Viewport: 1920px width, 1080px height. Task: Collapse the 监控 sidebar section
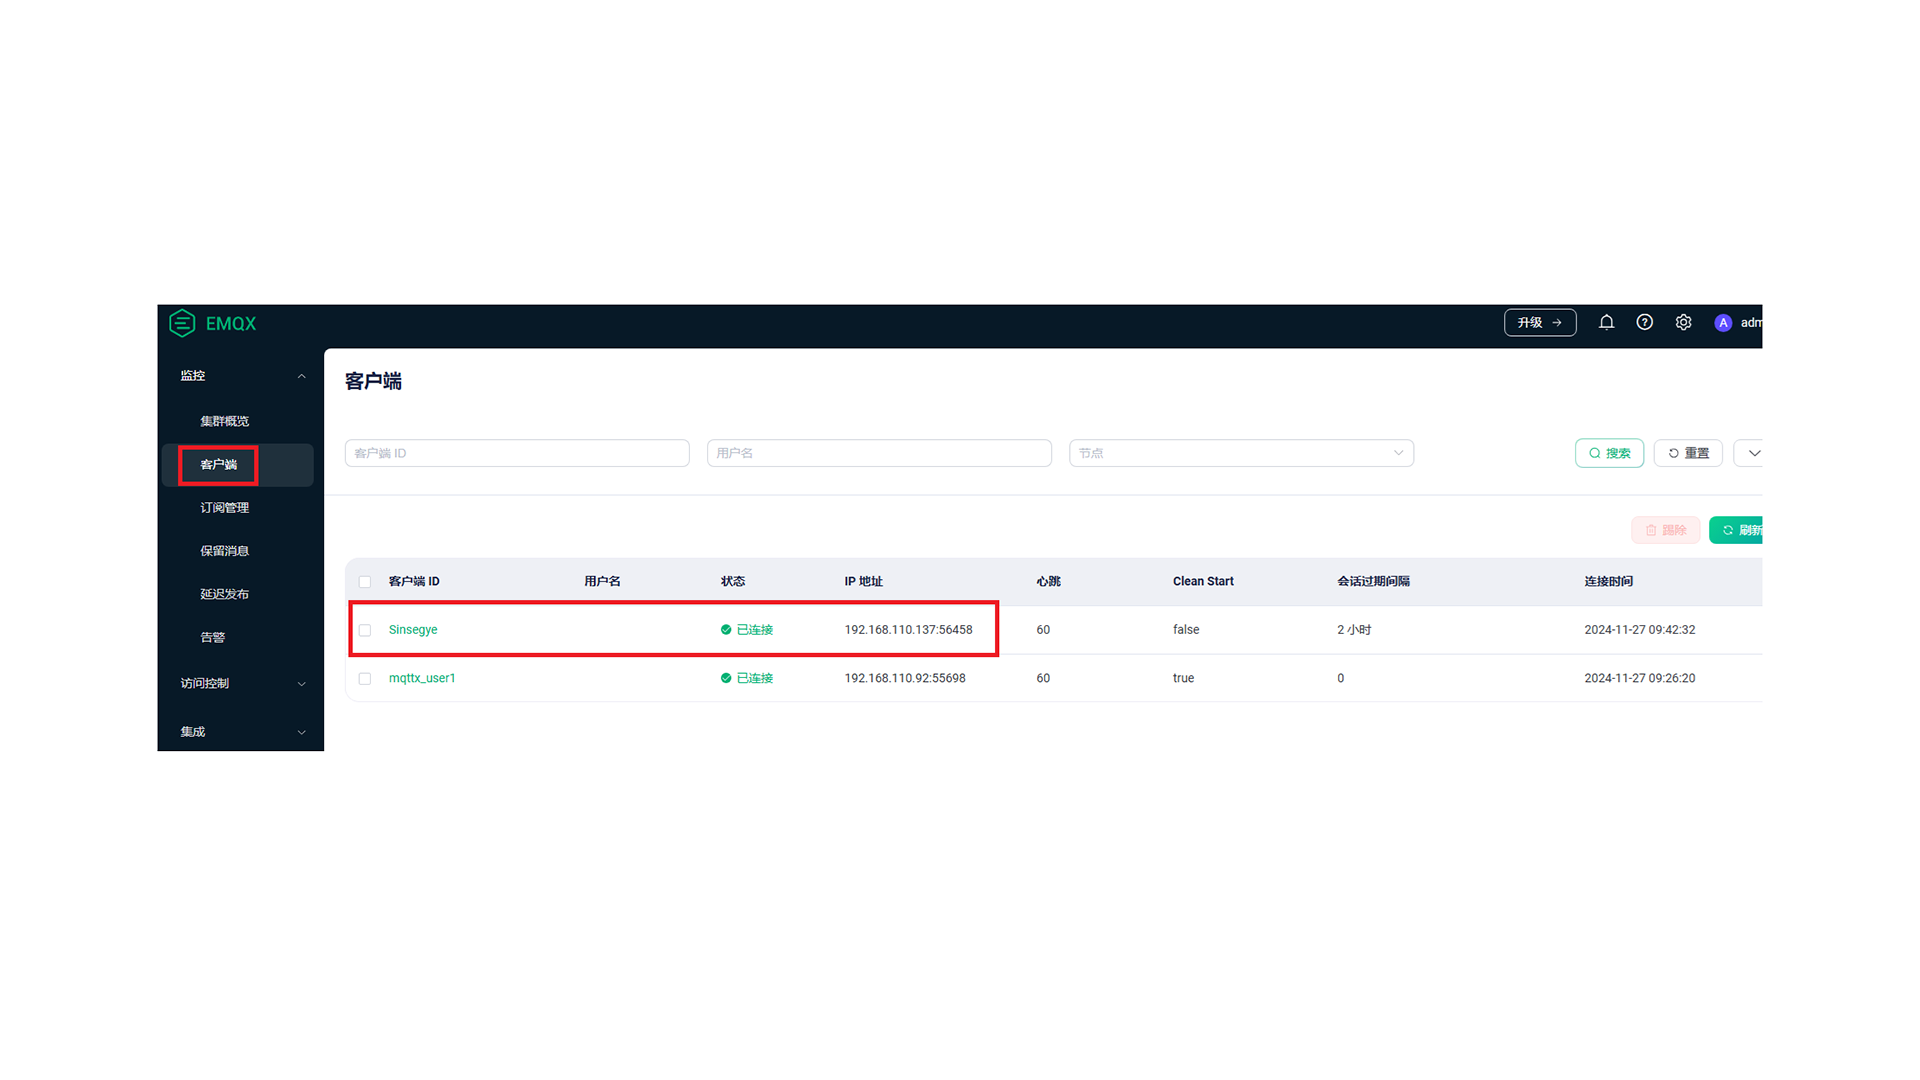(x=241, y=376)
